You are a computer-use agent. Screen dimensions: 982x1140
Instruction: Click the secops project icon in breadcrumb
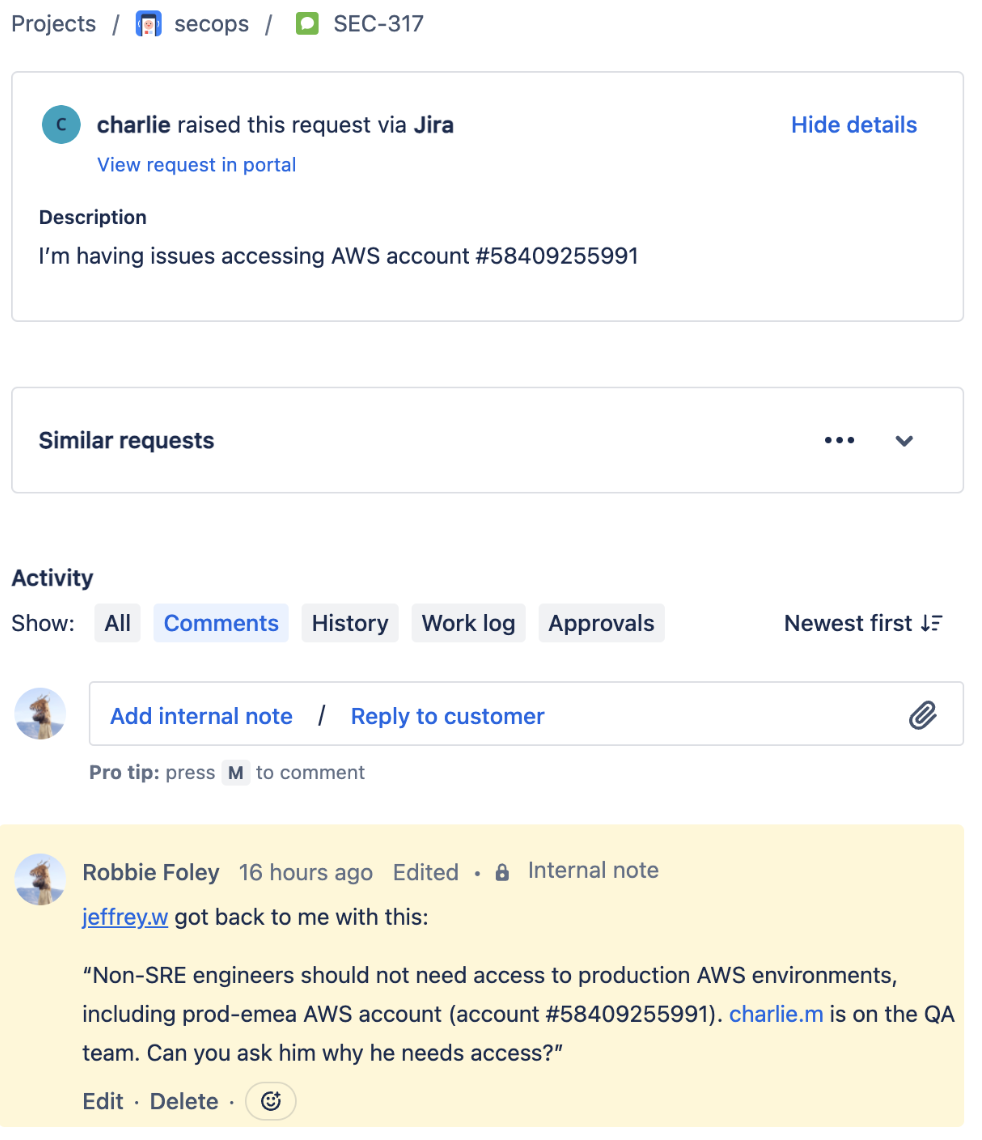coord(148,24)
